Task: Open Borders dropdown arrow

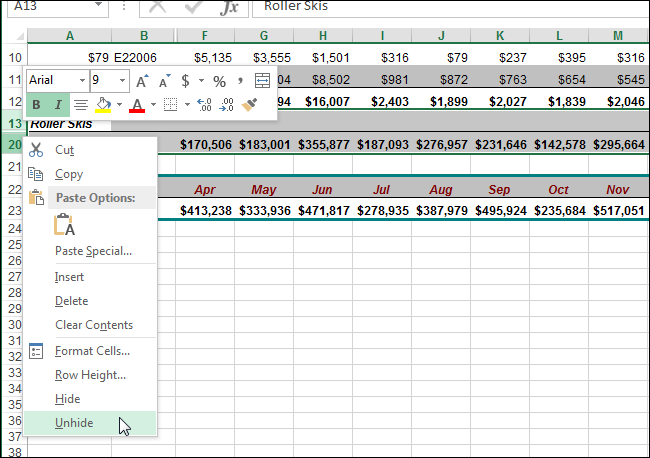Action: pos(187,104)
